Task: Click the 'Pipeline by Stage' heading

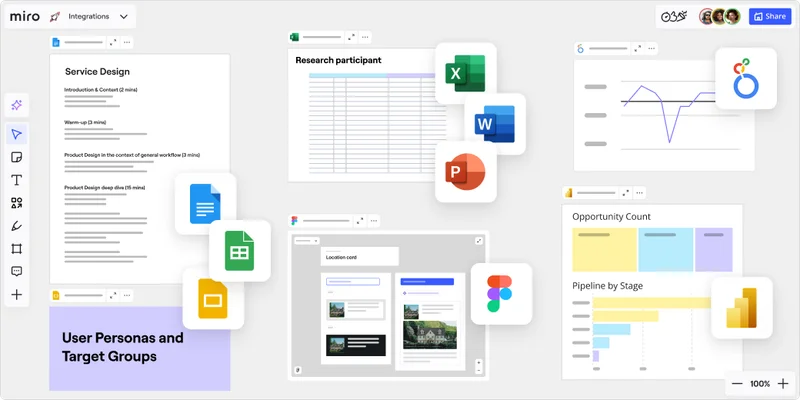Action: (607, 286)
